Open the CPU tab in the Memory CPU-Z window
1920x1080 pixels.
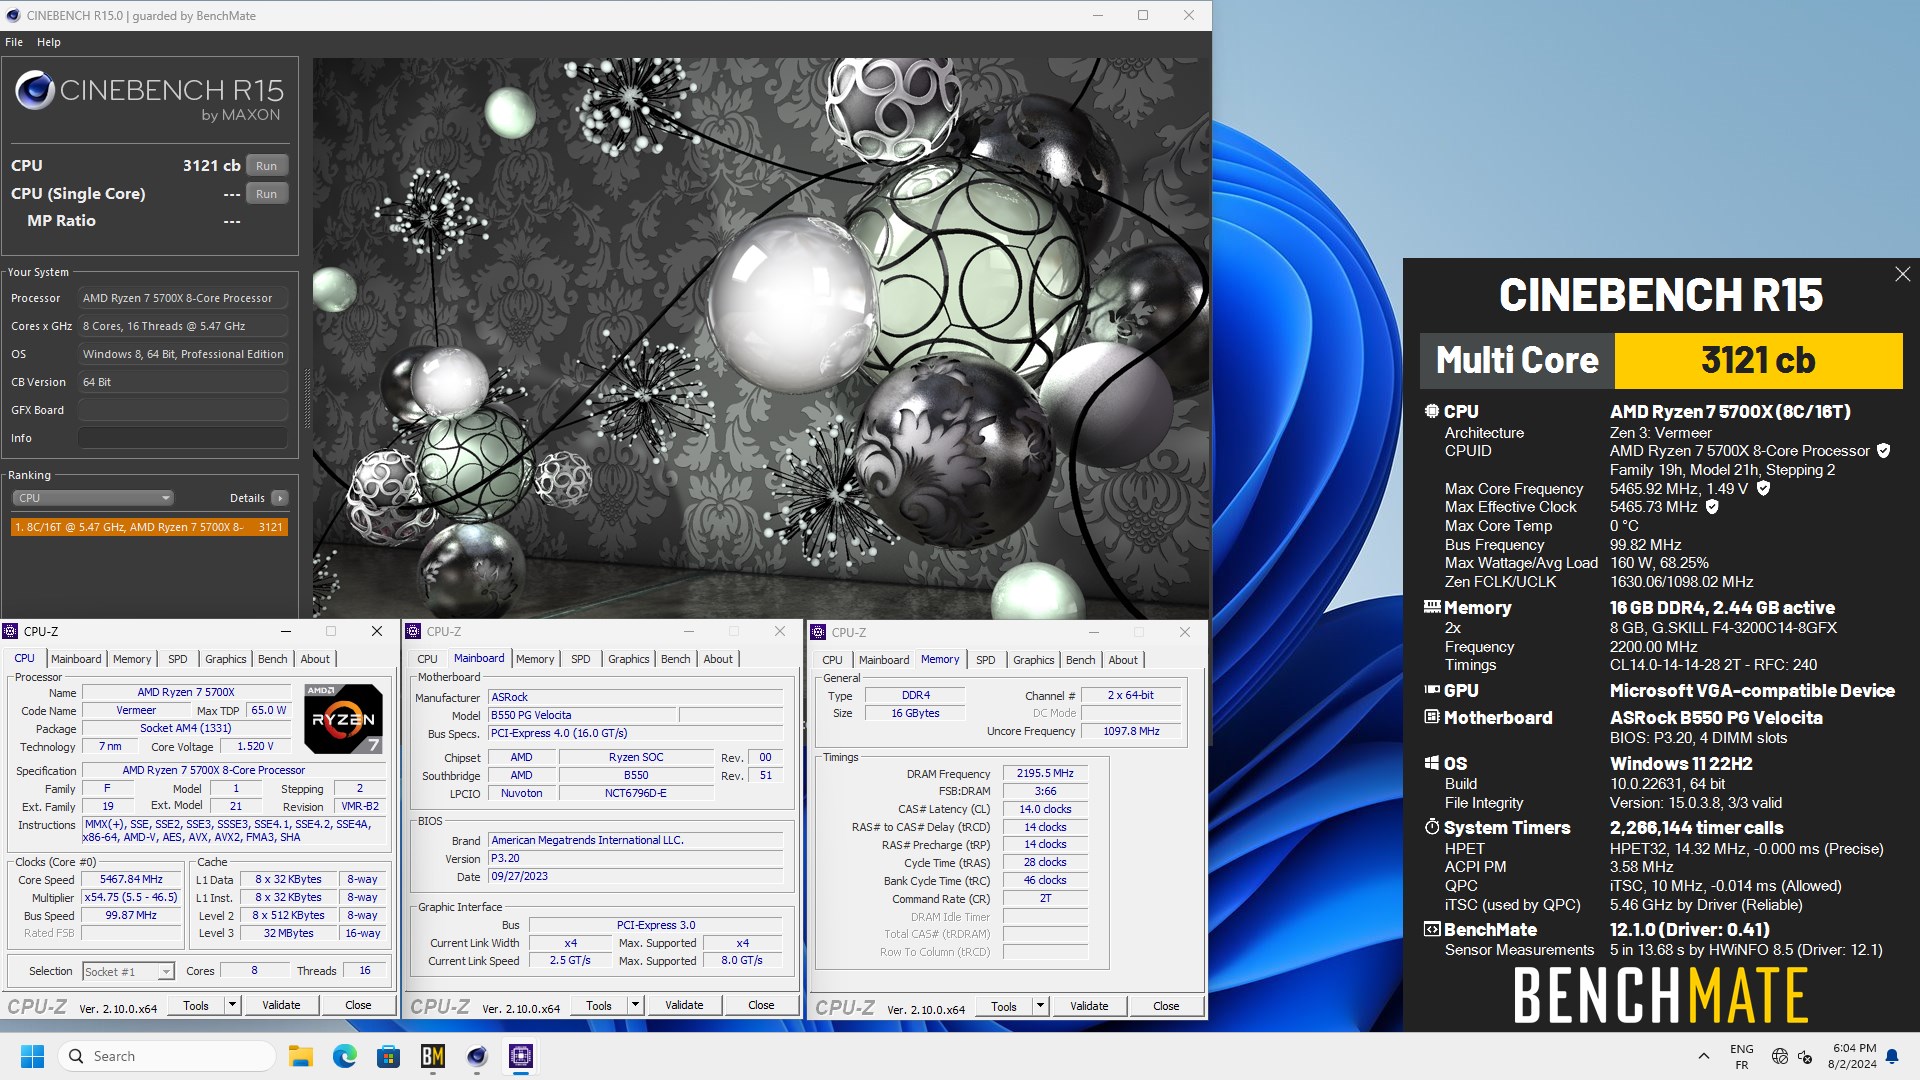pos(832,660)
